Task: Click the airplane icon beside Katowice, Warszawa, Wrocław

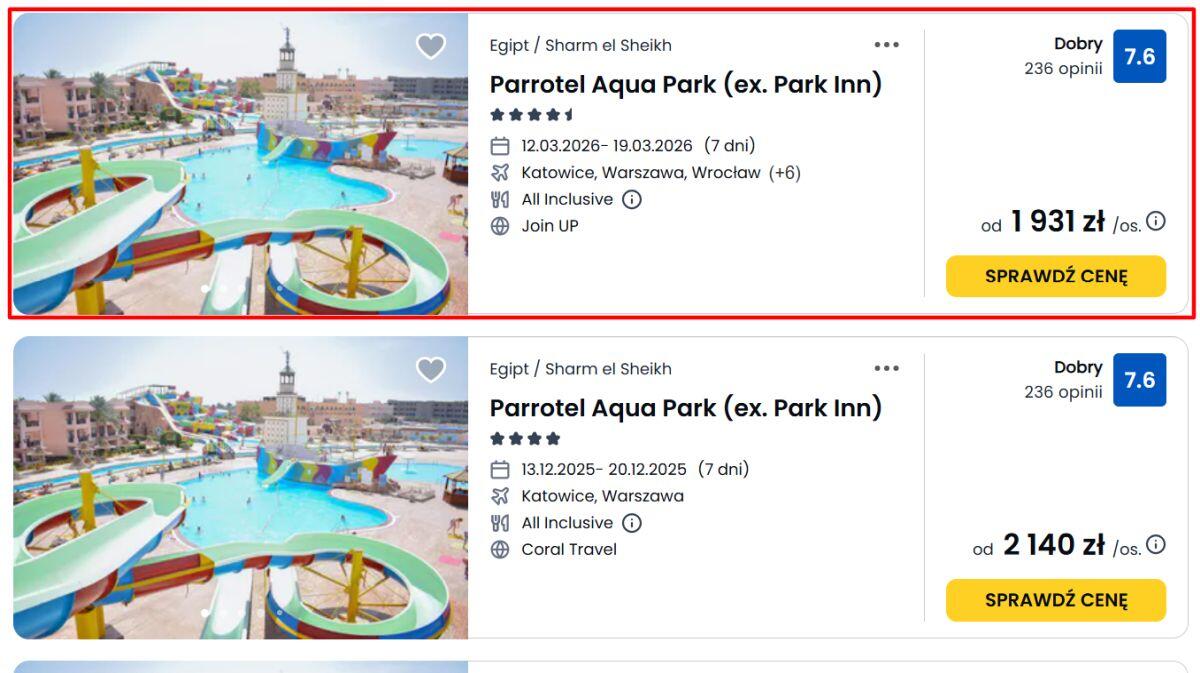Action: tap(500, 173)
